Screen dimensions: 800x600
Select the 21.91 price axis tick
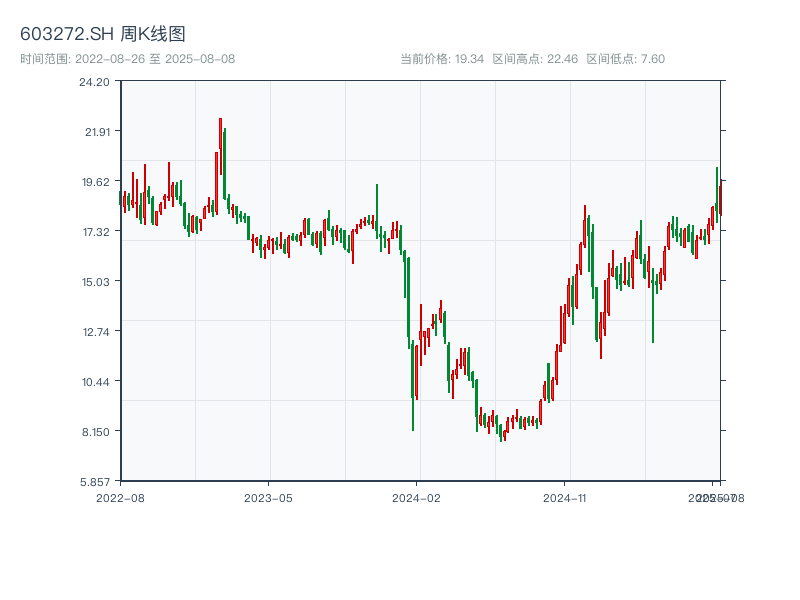pos(94,131)
